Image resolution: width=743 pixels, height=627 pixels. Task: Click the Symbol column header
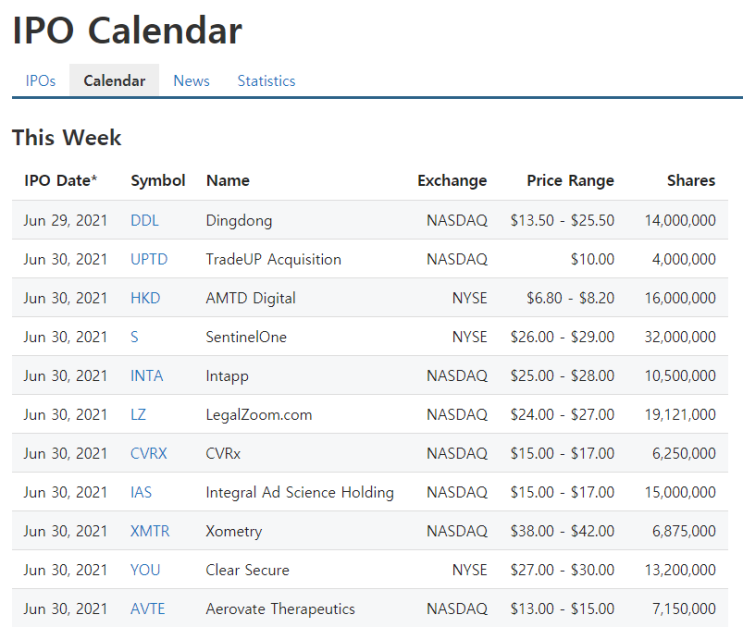[x=158, y=181]
